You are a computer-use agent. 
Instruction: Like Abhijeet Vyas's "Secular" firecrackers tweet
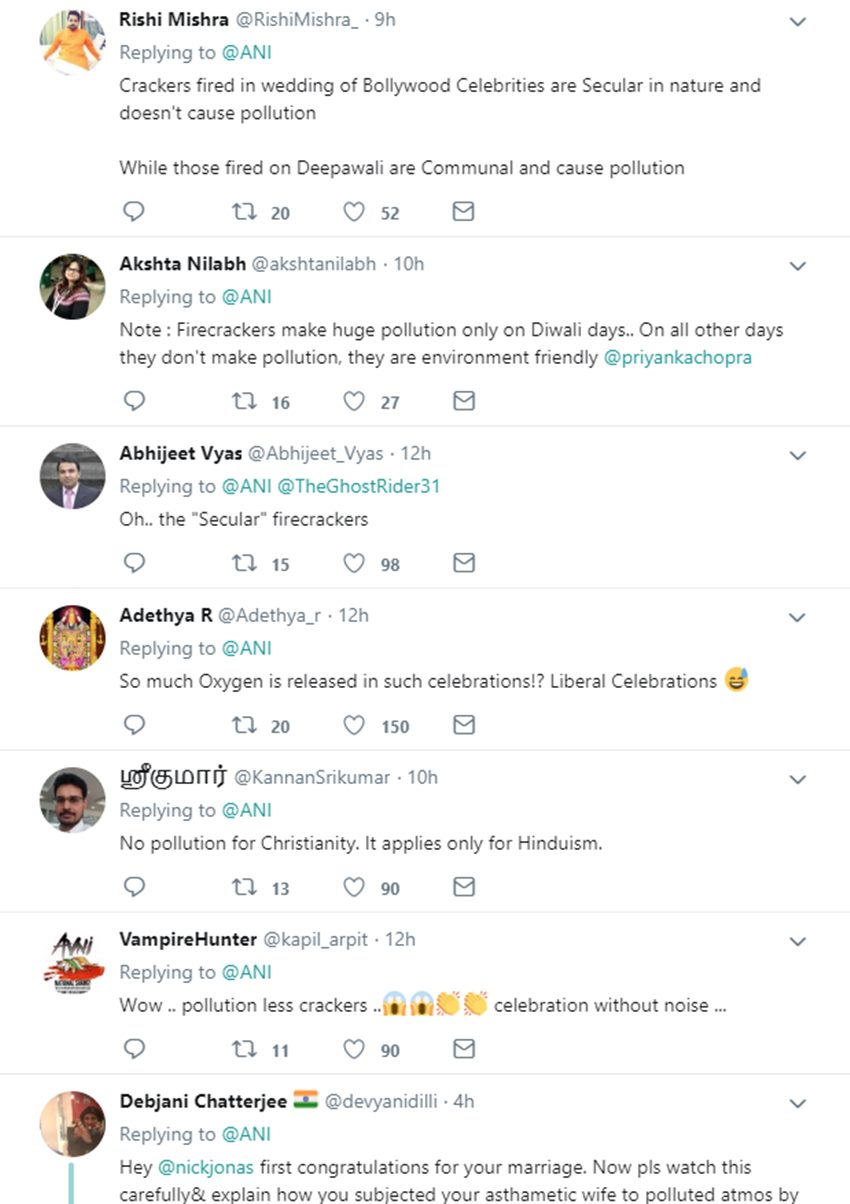click(354, 563)
